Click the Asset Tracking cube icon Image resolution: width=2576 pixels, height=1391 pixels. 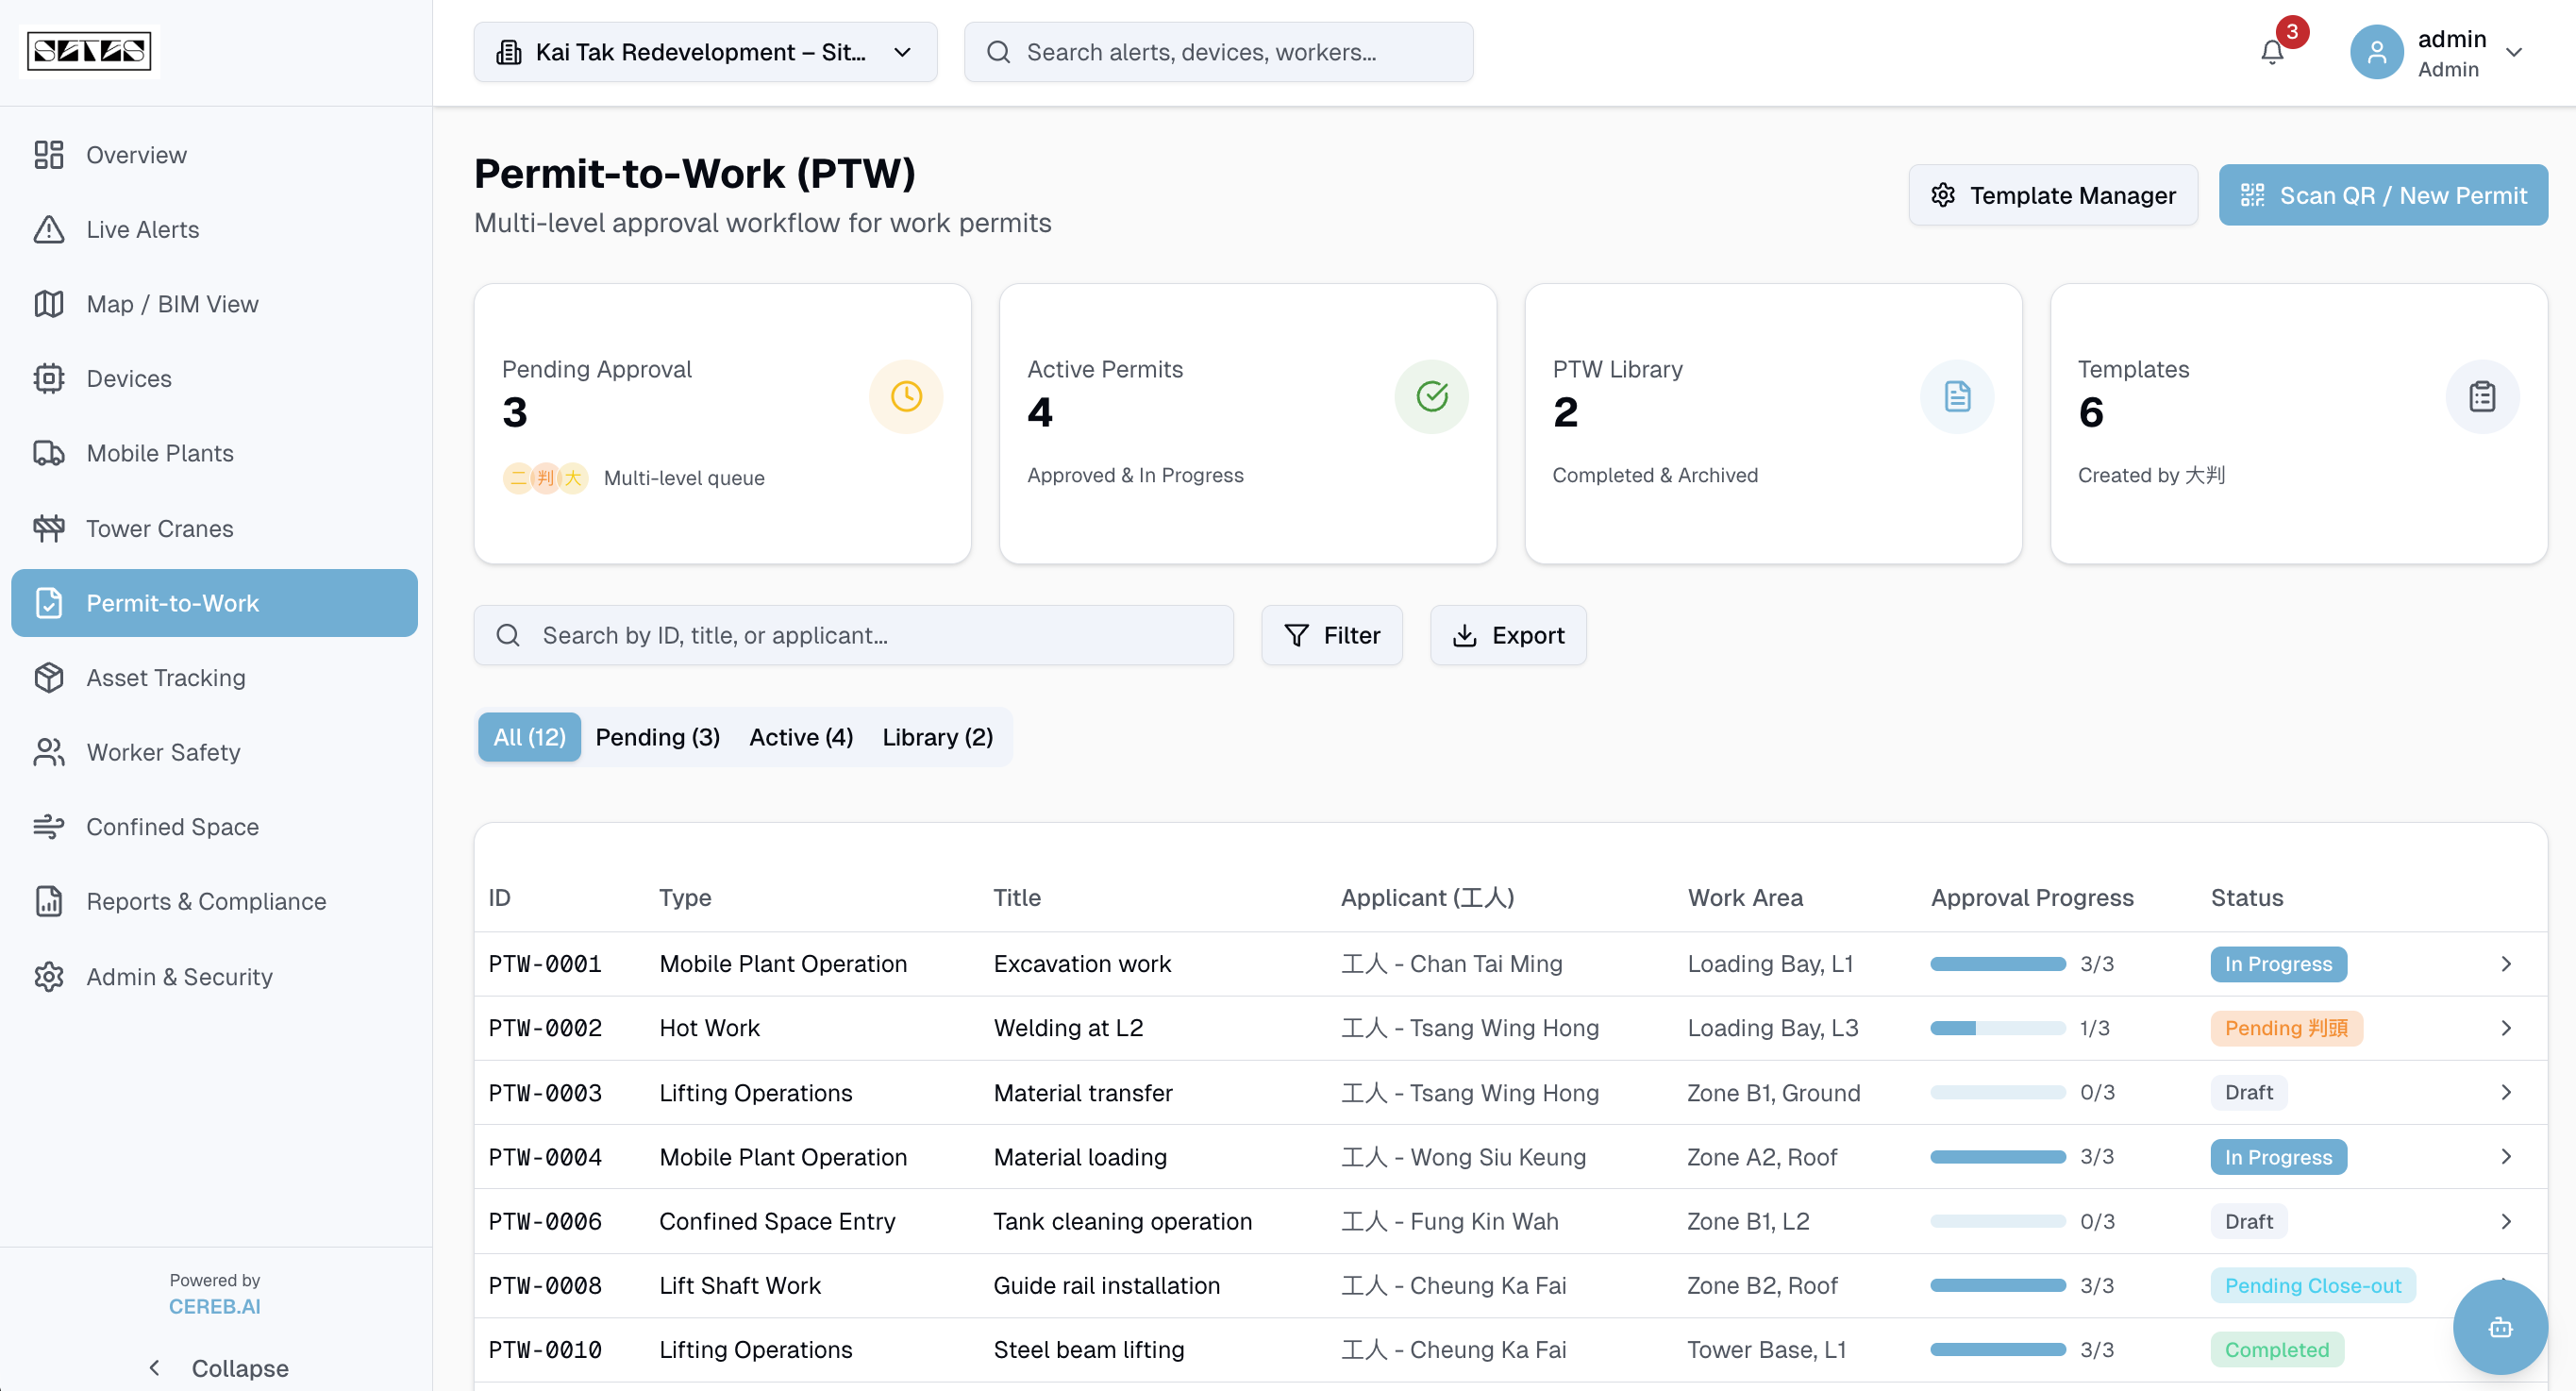coord(48,677)
